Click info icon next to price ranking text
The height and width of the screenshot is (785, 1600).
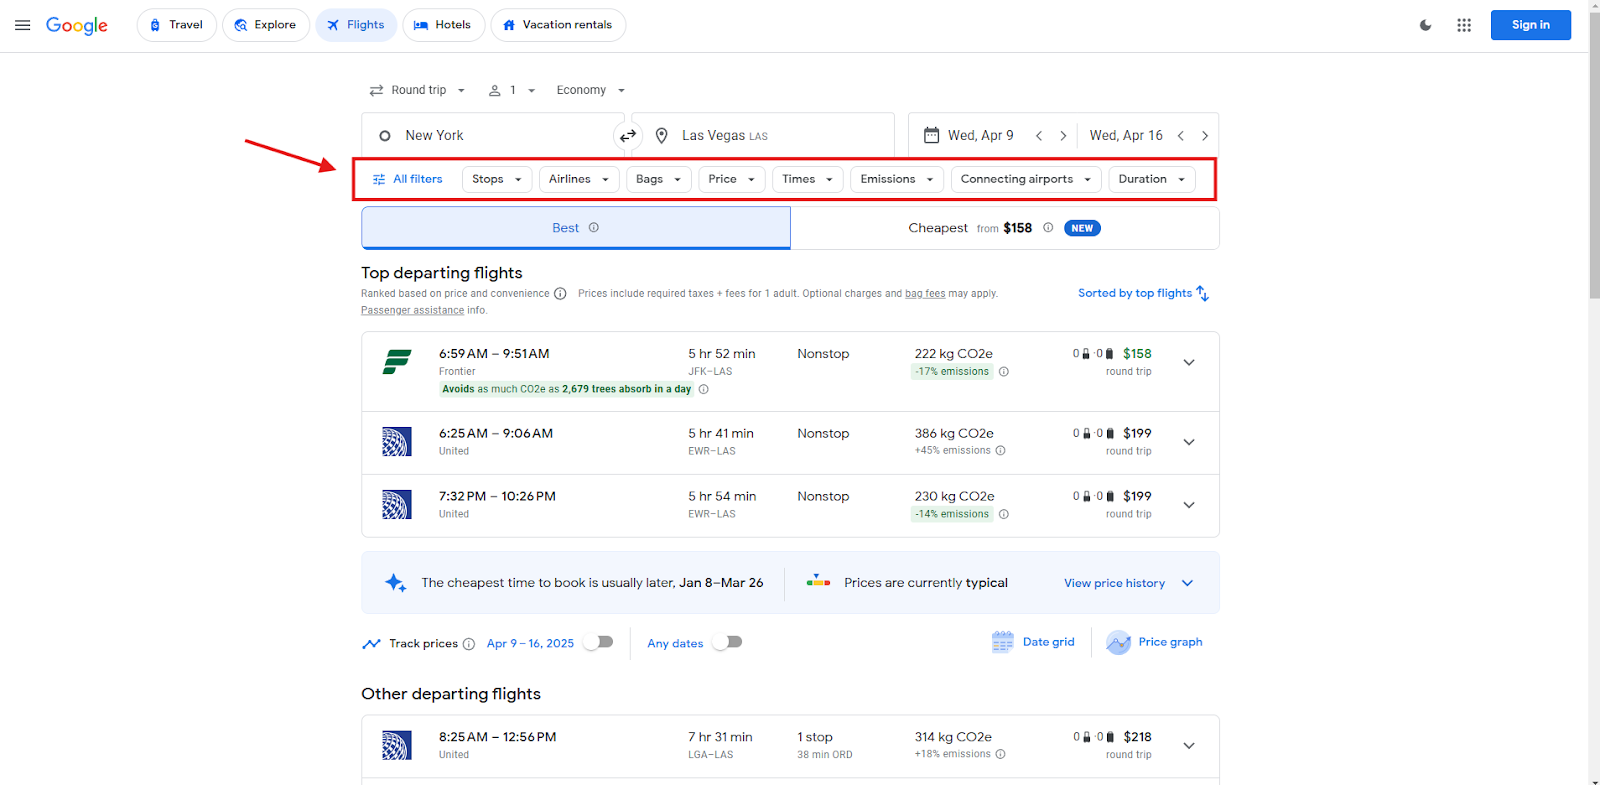coord(560,294)
